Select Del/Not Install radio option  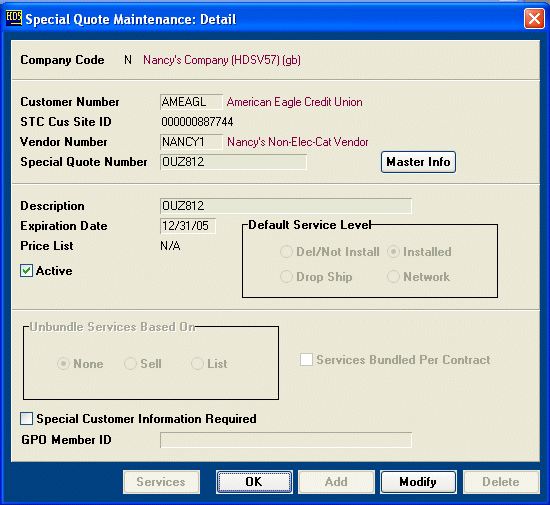[x=286, y=251]
